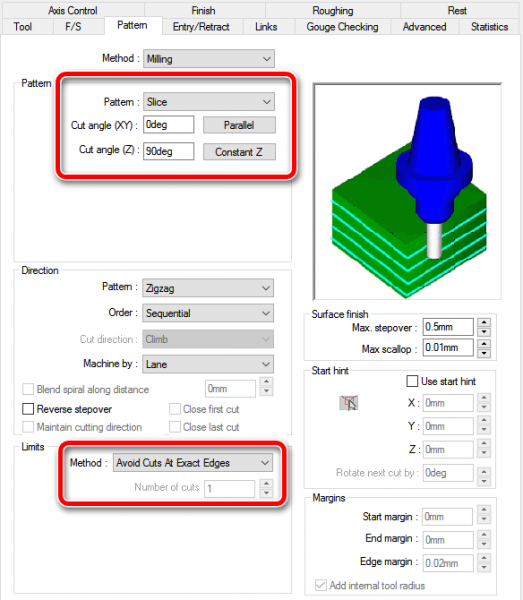Toggle Add internal tool radius checkbox
This screenshot has height=600, width=523.
tap(321, 585)
